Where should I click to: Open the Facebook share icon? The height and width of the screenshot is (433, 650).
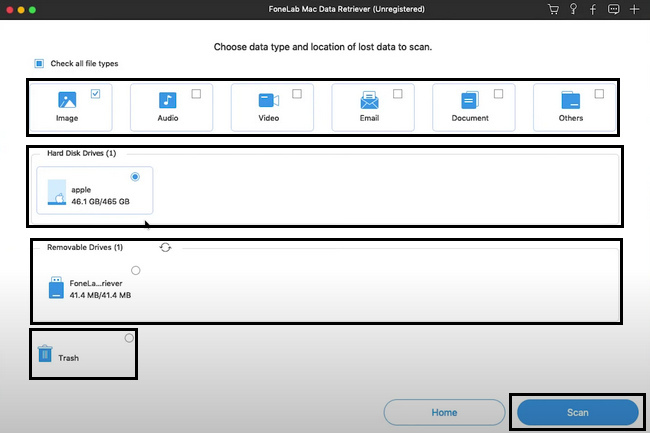[593, 9]
